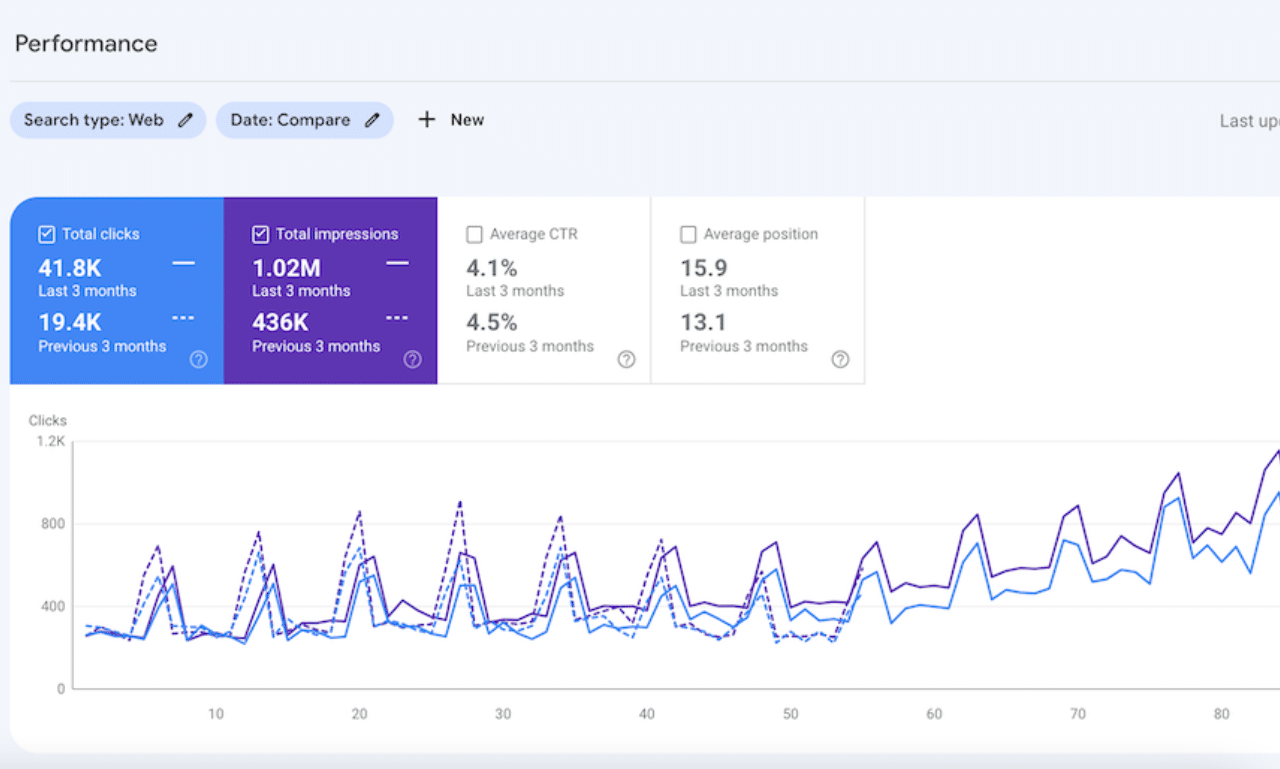The height and width of the screenshot is (769, 1280).
Task: Click the 15.9 average position value
Action: tap(704, 268)
